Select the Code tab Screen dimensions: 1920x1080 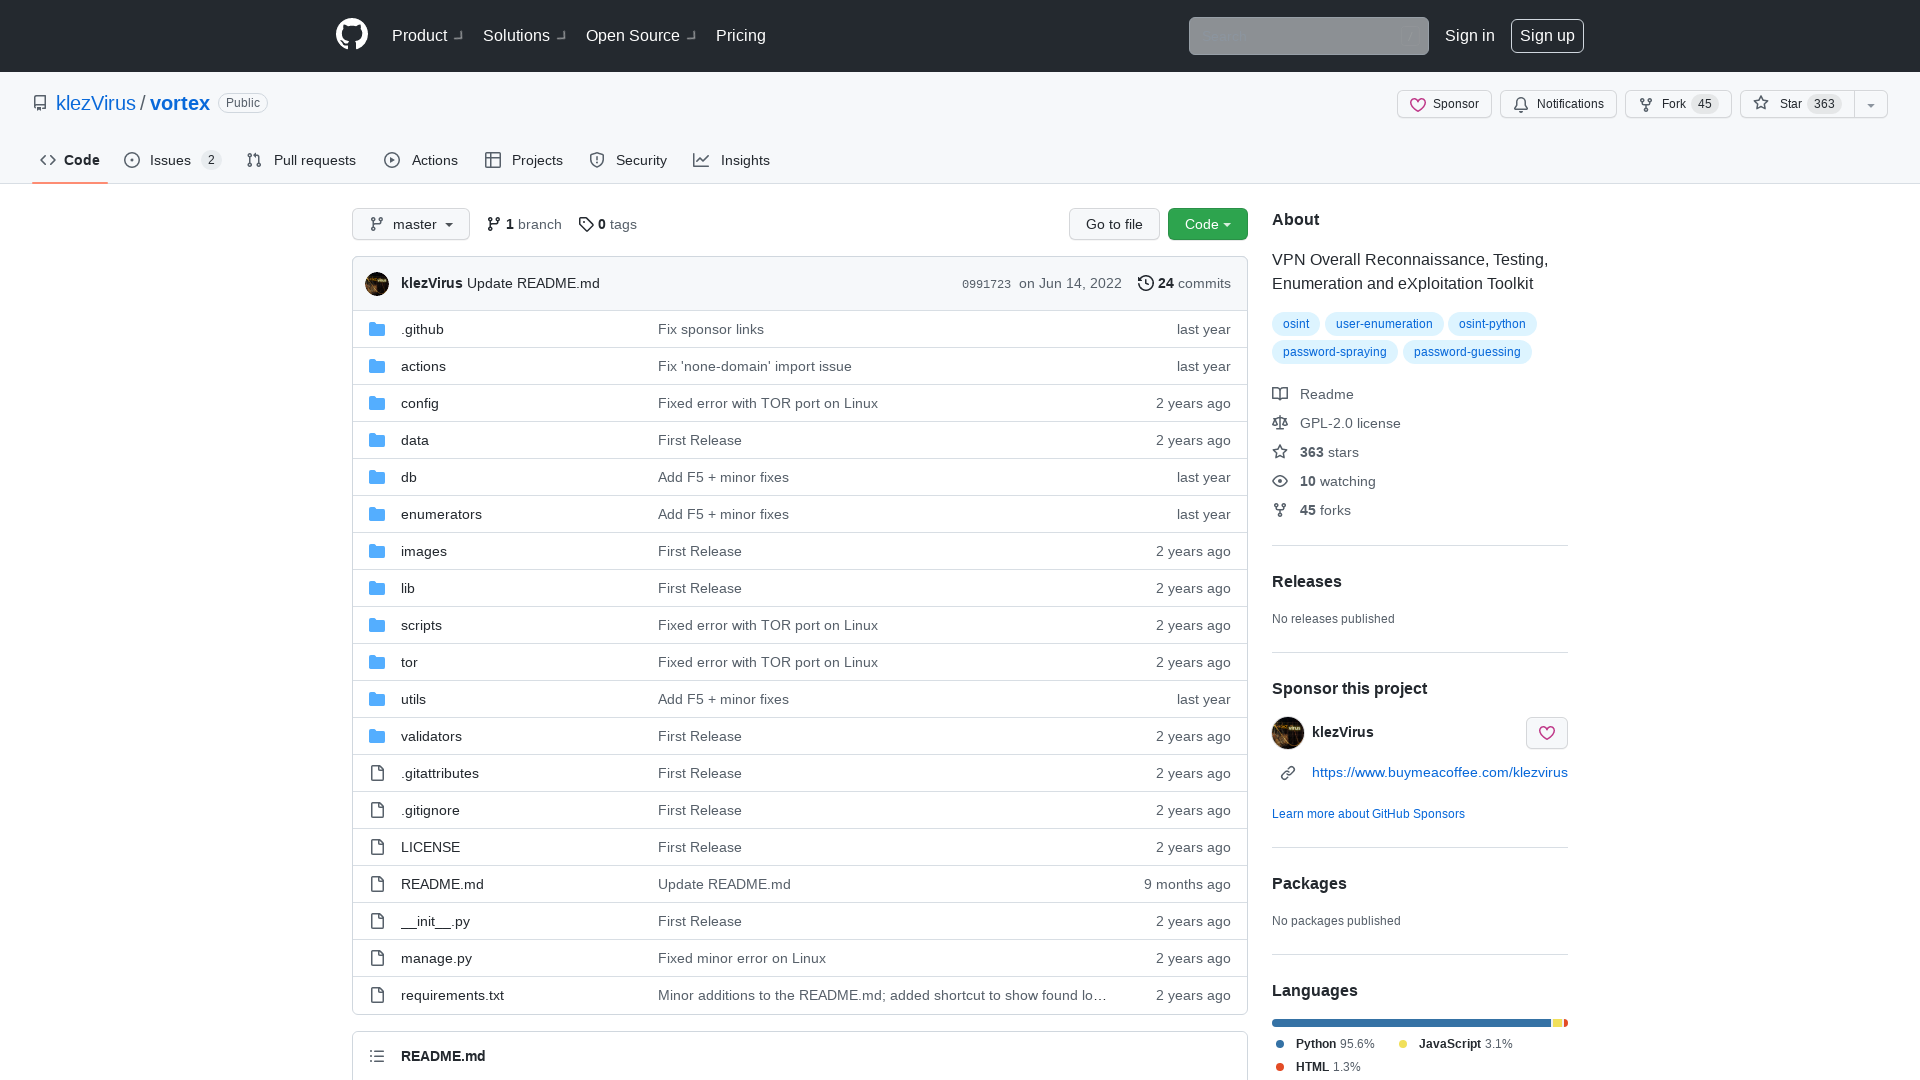70,160
